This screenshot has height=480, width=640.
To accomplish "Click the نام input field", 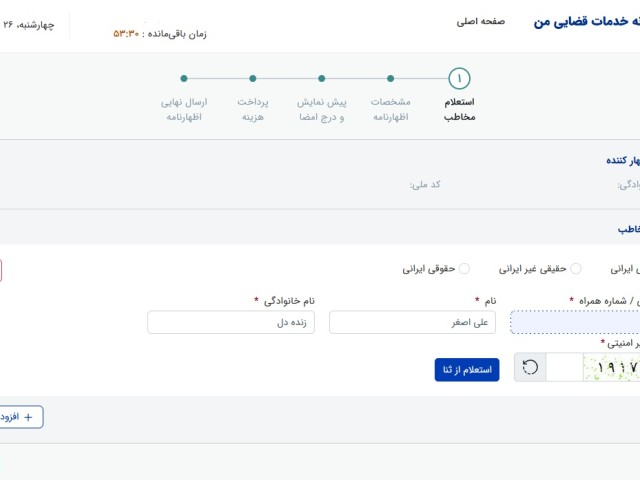I will [412, 322].
